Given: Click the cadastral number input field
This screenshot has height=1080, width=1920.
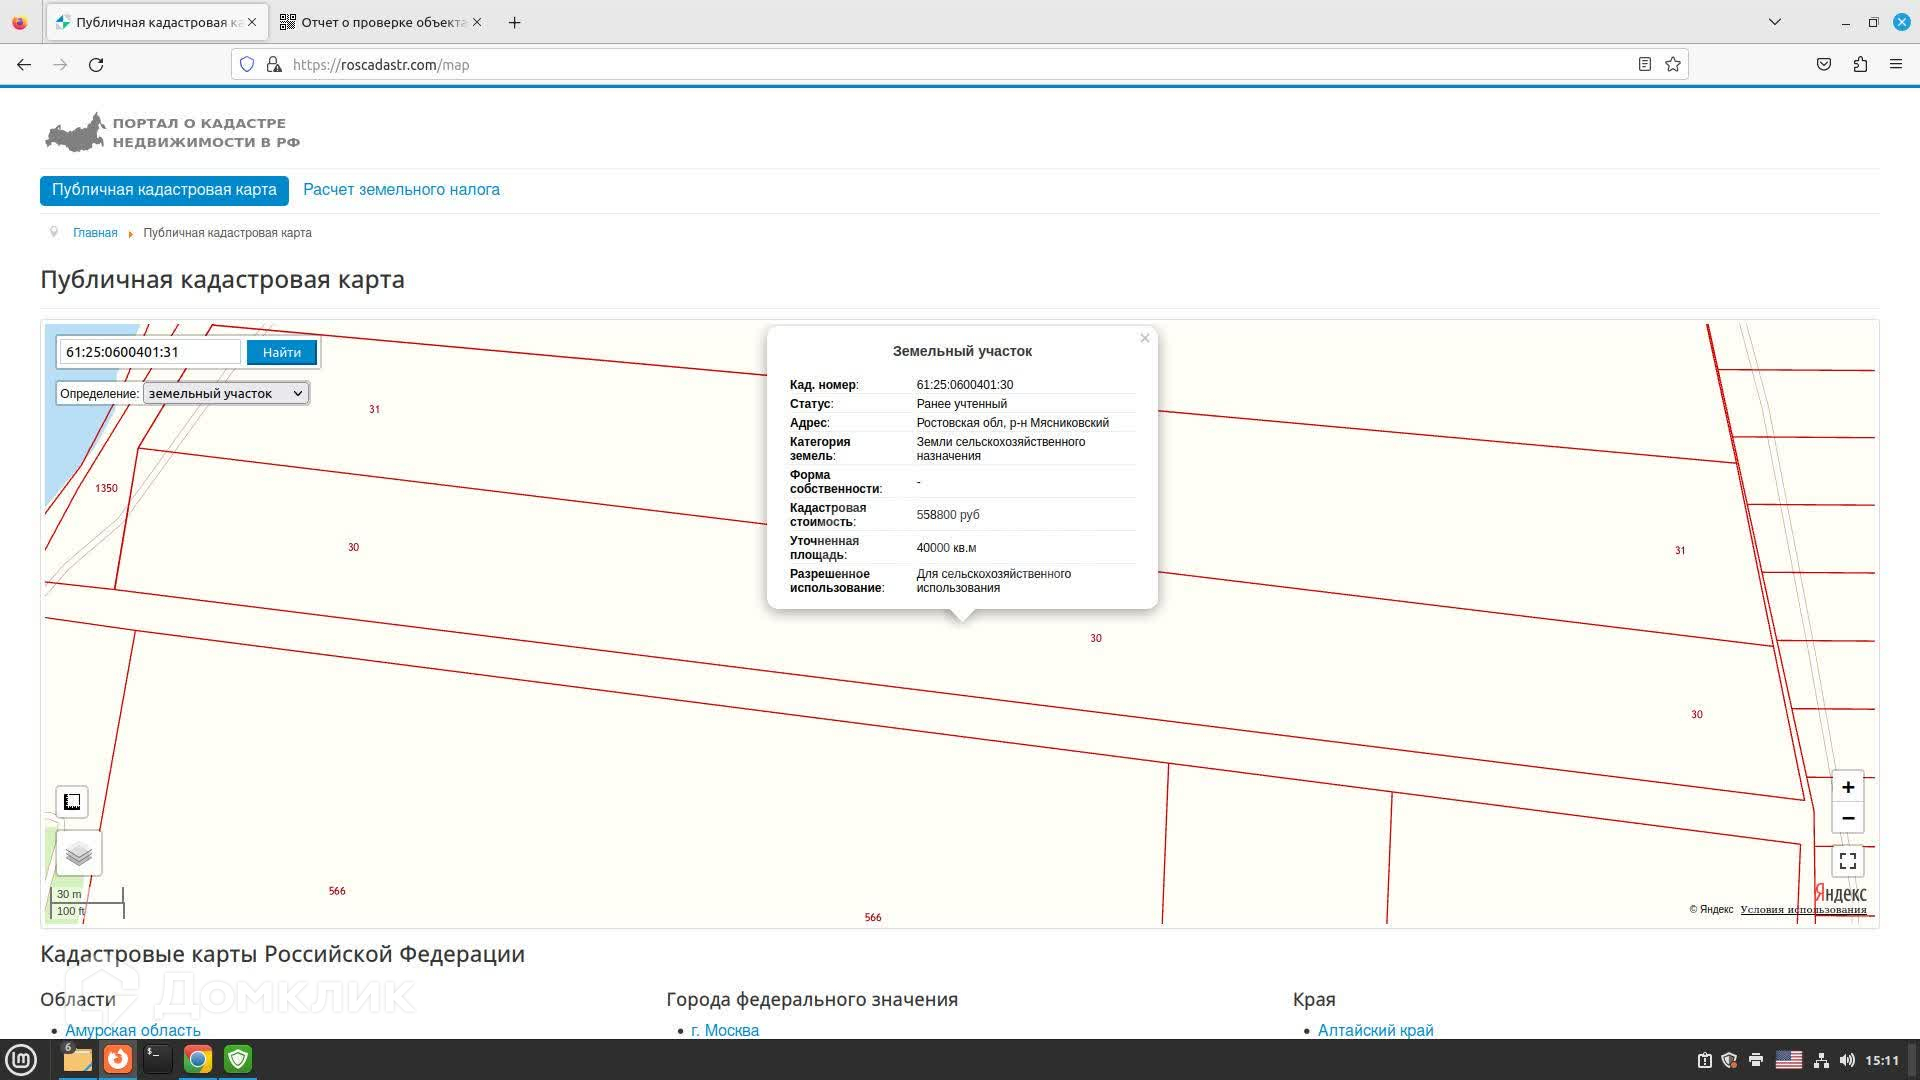Looking at the screenshot, I should (150, 353).
